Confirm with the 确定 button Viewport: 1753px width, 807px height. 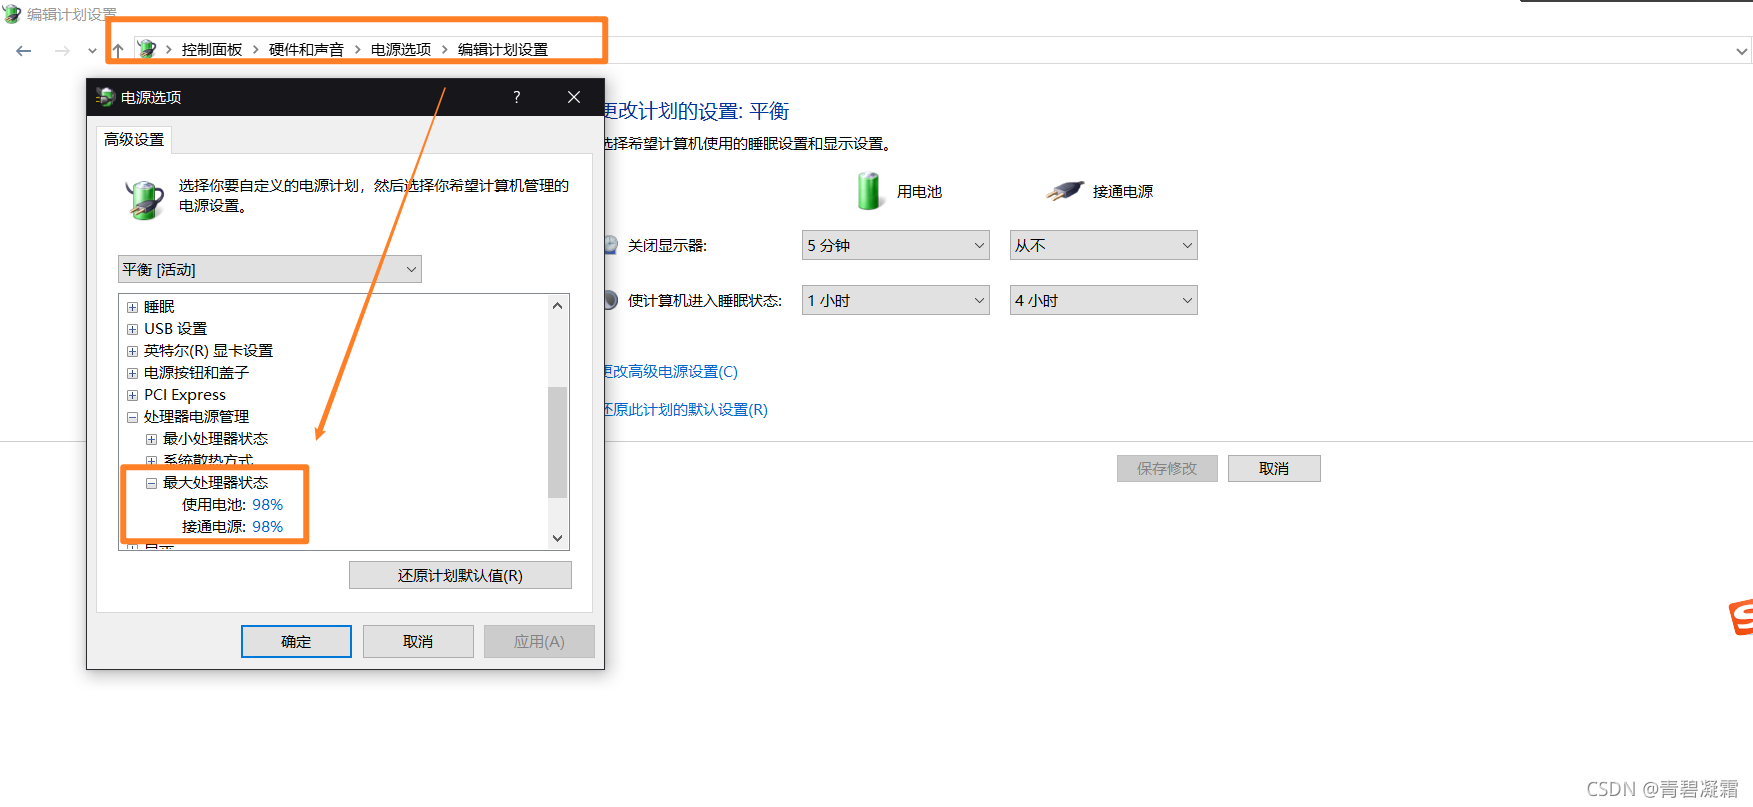296,641
